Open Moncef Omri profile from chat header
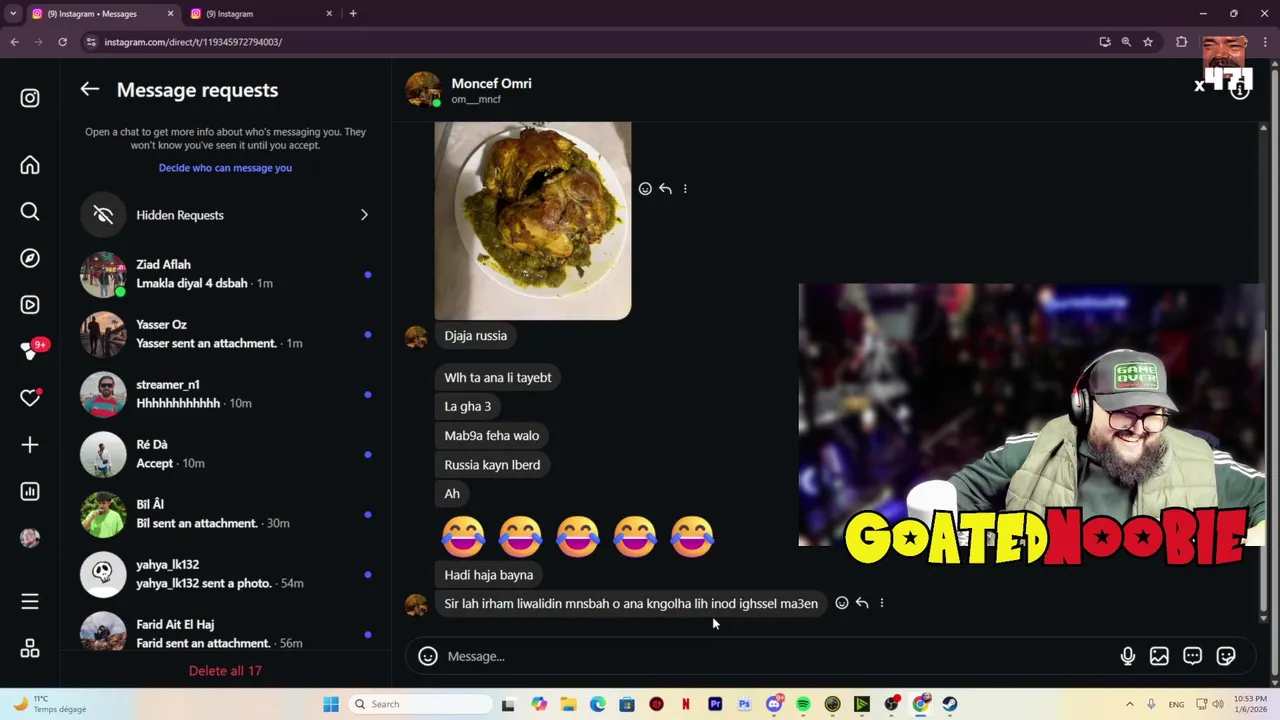Image resolution: width=1280 pixels, height=720 pixels. pos(491,83)
